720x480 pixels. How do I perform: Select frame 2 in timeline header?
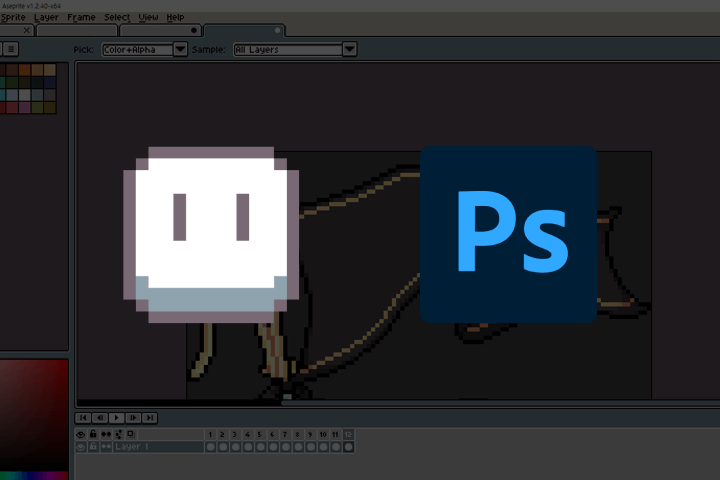(222, 434)
